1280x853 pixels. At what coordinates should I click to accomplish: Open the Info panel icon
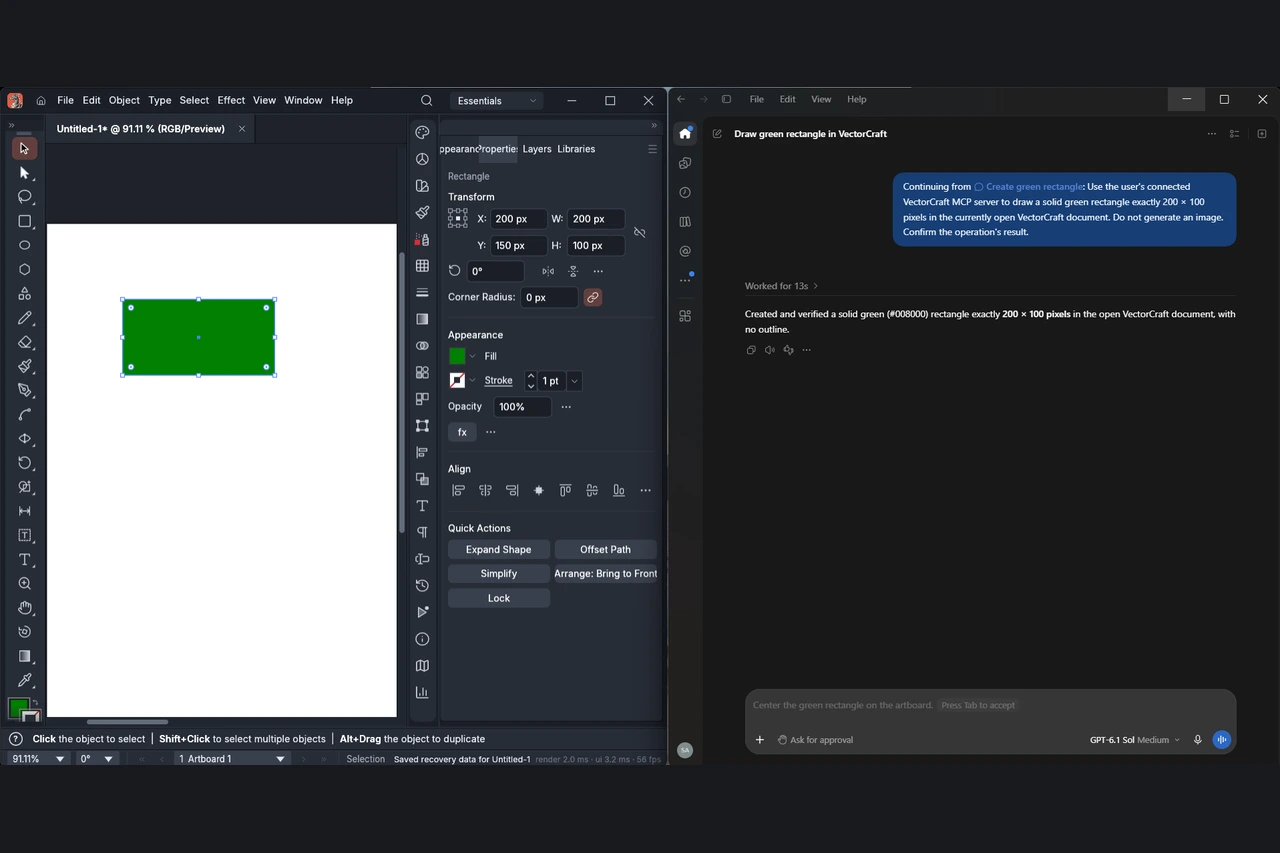pyautogui.click(x=422, y=639)
